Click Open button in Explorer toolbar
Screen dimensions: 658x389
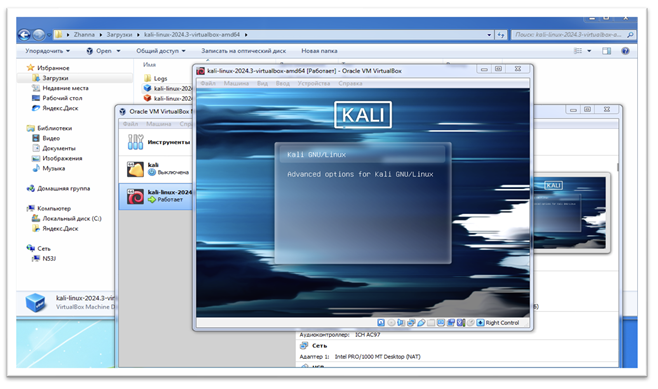coord(99,51)
